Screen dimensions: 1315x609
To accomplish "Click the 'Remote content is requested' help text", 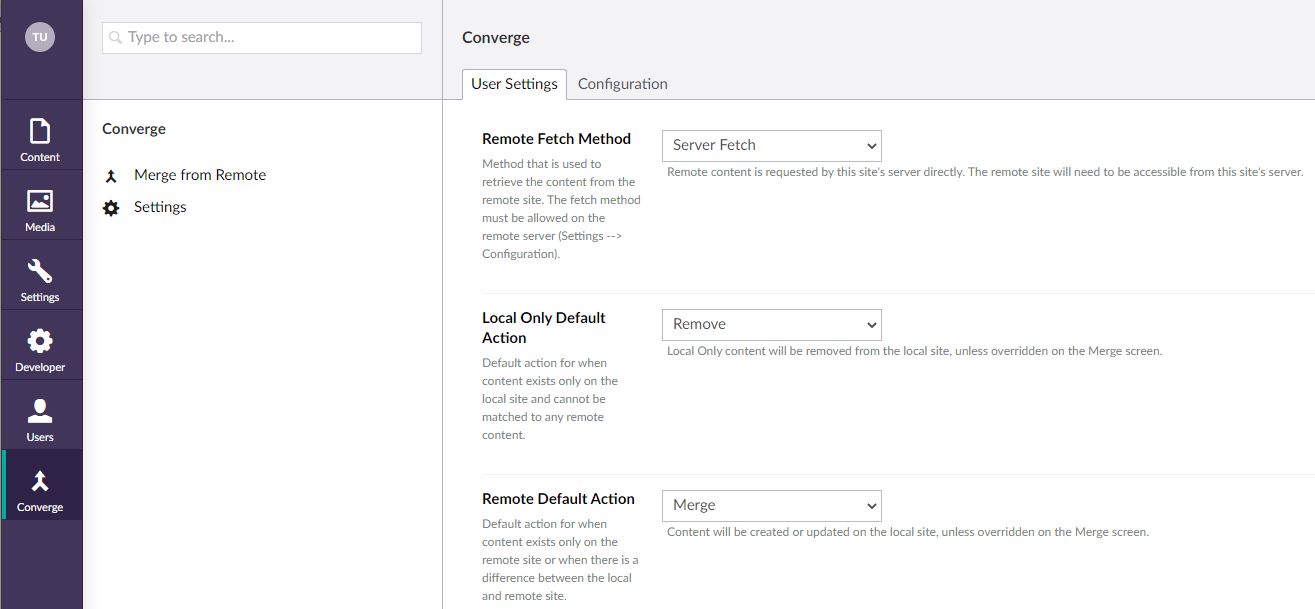I will point(985,172).
